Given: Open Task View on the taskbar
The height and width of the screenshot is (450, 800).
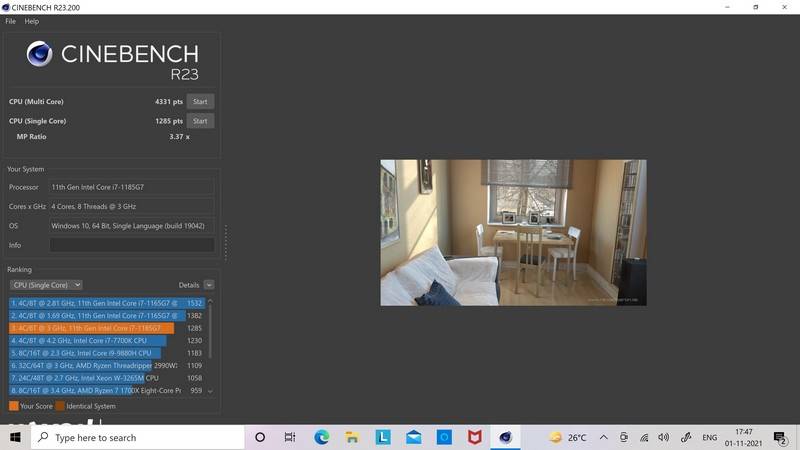Looking at the screenshot, I should (x=290, y=438).
